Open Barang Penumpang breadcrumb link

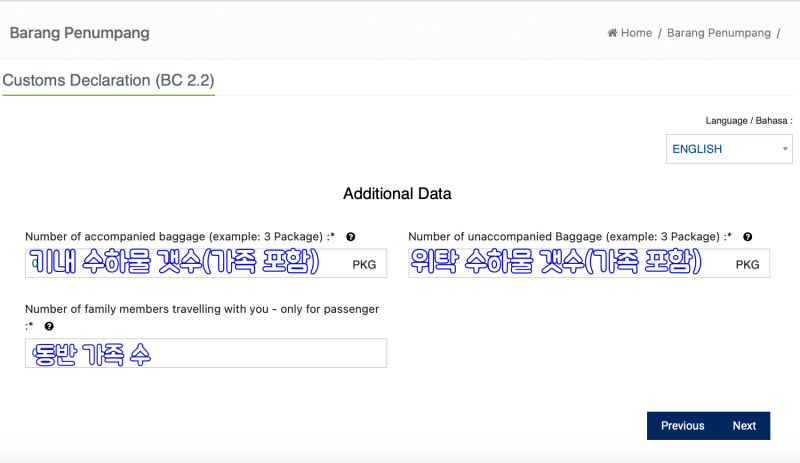tap(718, 33)
